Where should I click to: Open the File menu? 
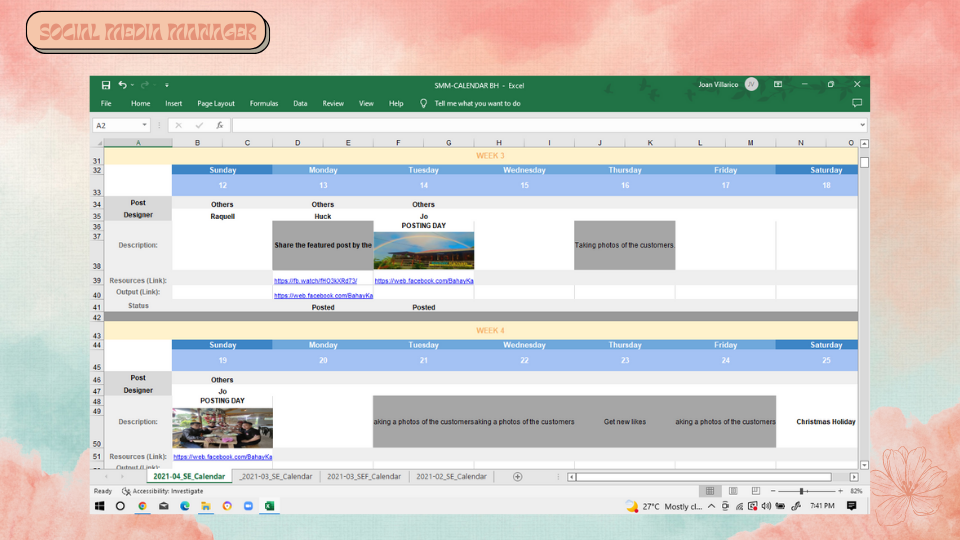tap(106, 103)
